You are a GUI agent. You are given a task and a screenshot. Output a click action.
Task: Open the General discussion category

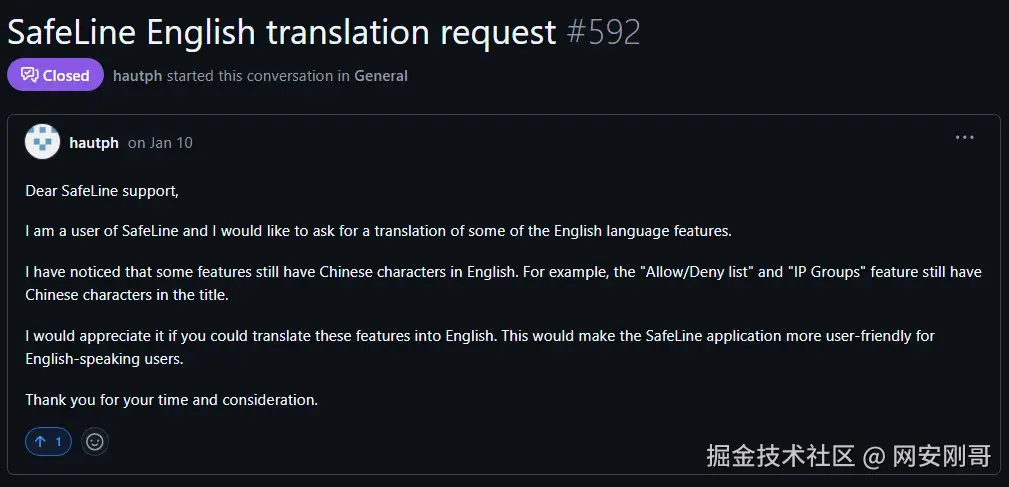[x=380, y=76]
